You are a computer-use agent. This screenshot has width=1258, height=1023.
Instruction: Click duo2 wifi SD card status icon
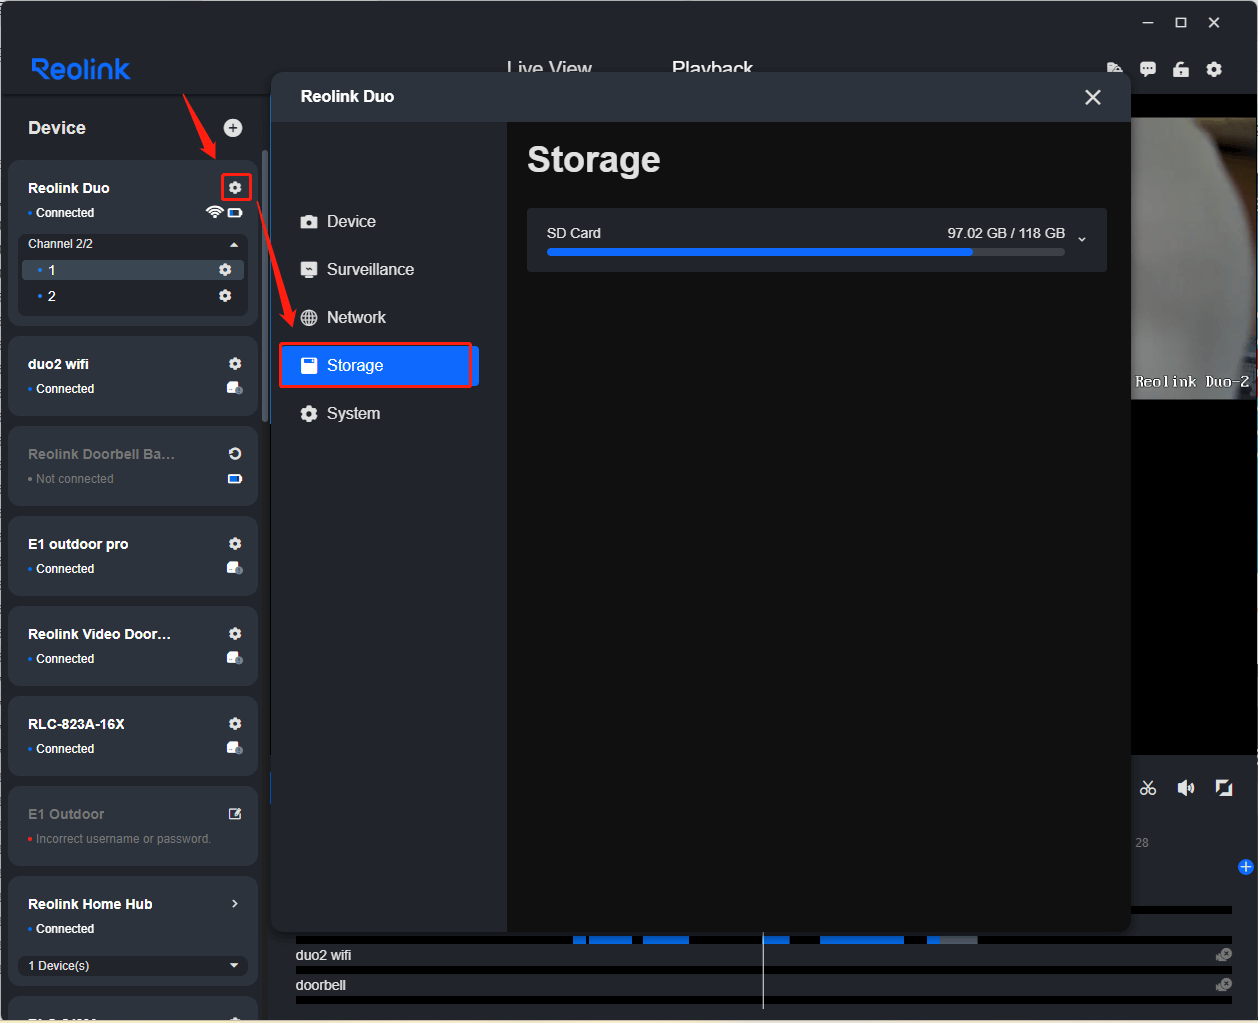235,388
